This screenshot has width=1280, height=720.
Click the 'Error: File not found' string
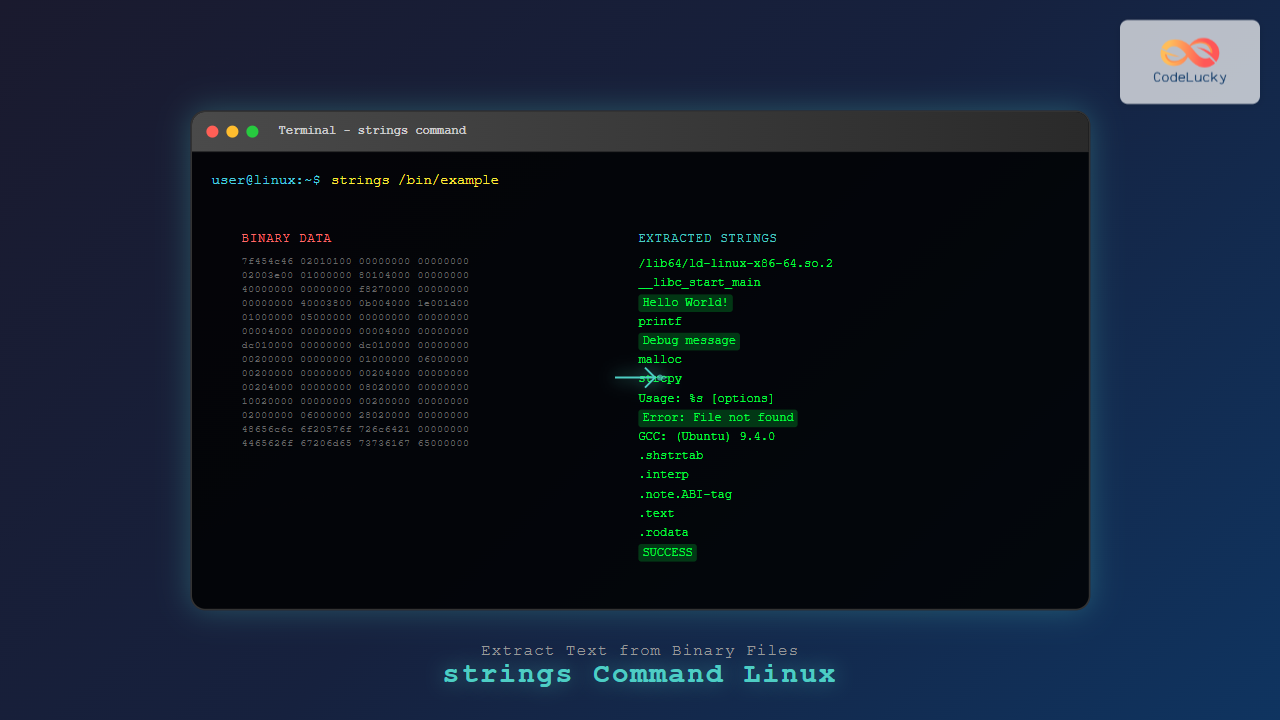pyautogui.click(x=717, y=418)
